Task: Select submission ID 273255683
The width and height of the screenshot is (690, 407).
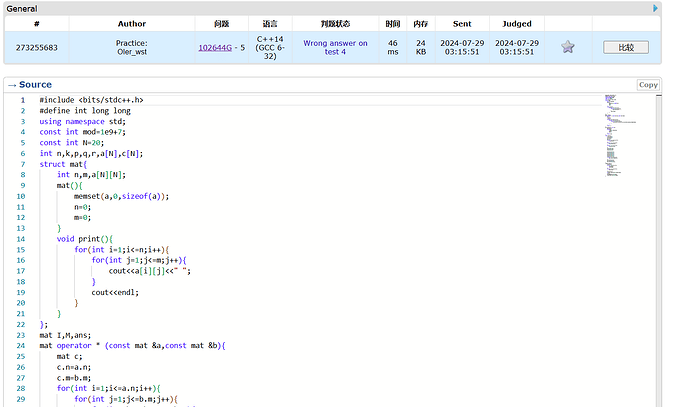Action: [x=37, y=48]
